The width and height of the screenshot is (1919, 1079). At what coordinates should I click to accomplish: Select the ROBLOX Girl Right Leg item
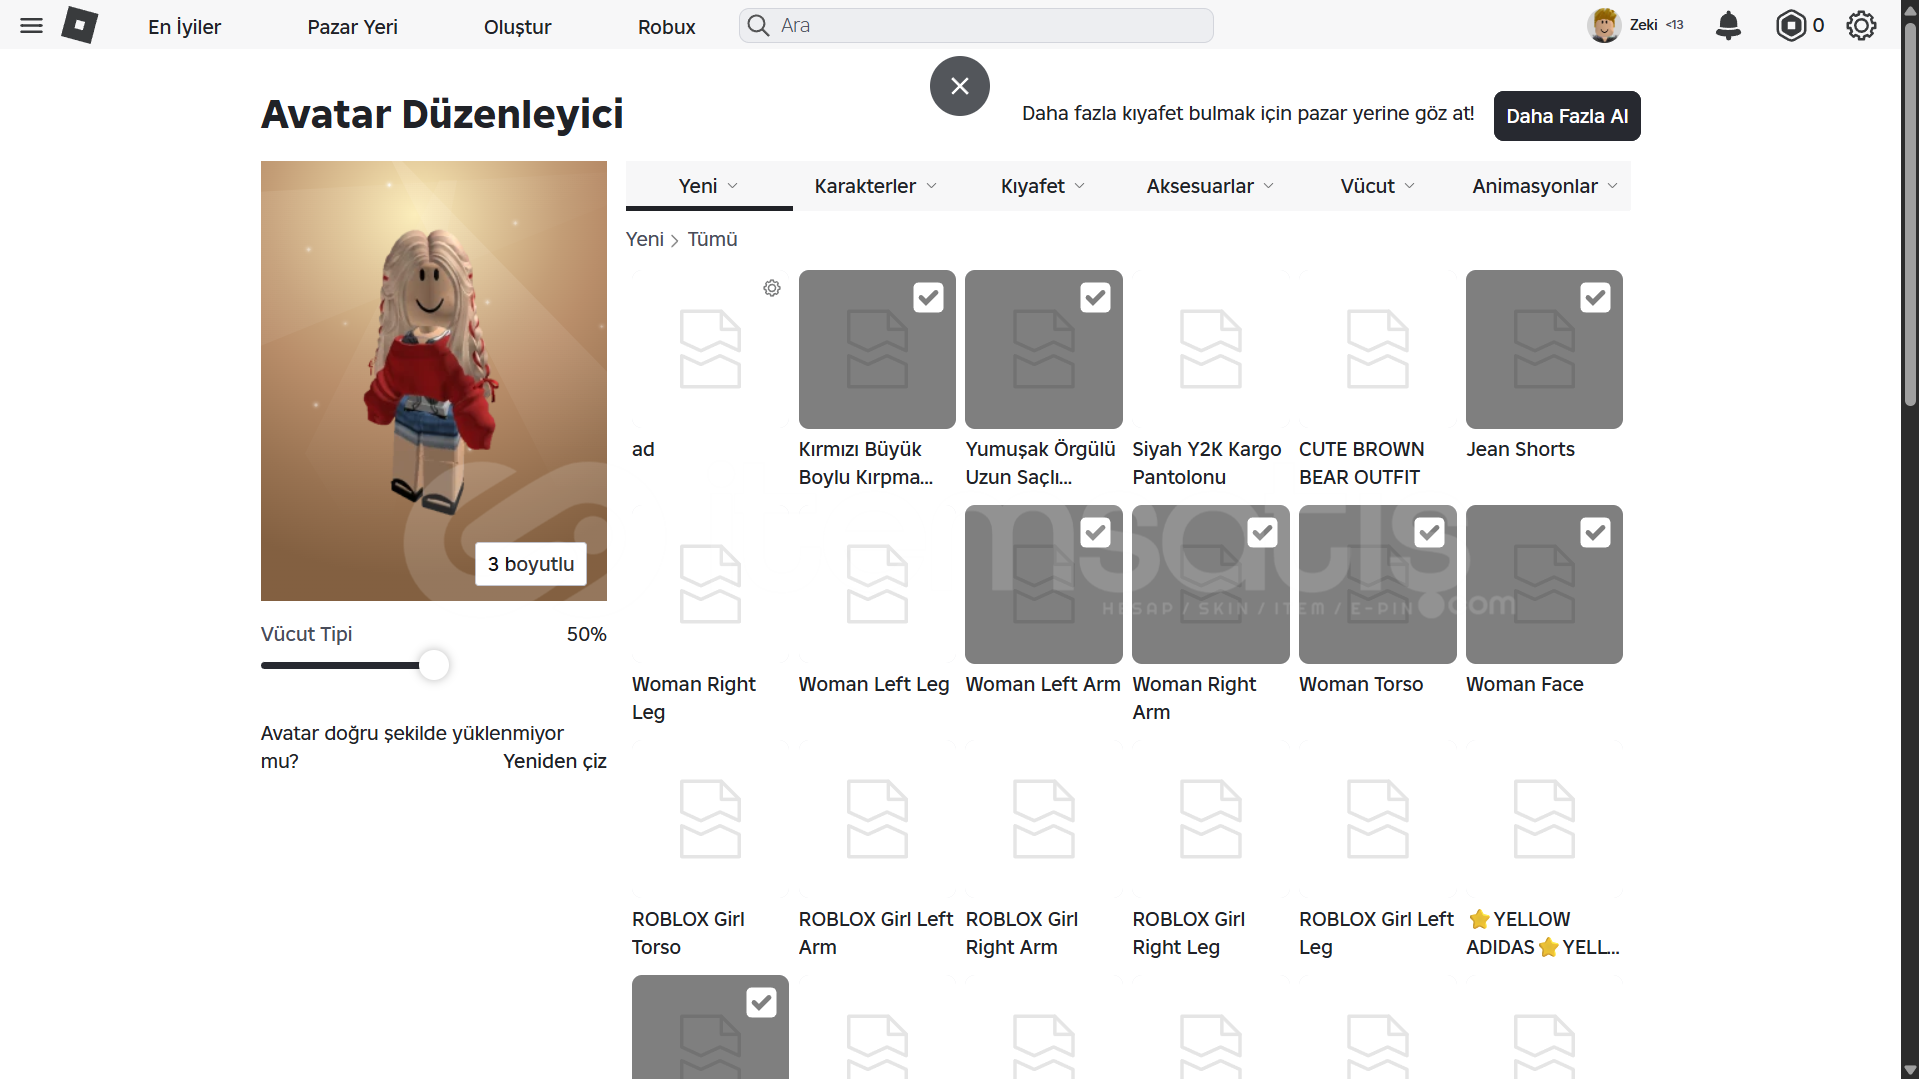(1210, 819)
